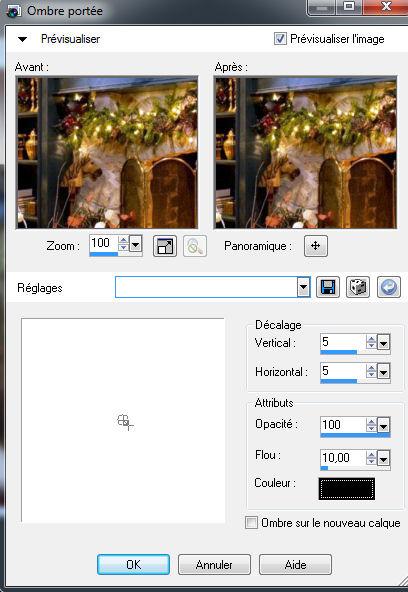Randomize parameters with the dice icon
Screen dimensions: 408x592
click(358, 287)
